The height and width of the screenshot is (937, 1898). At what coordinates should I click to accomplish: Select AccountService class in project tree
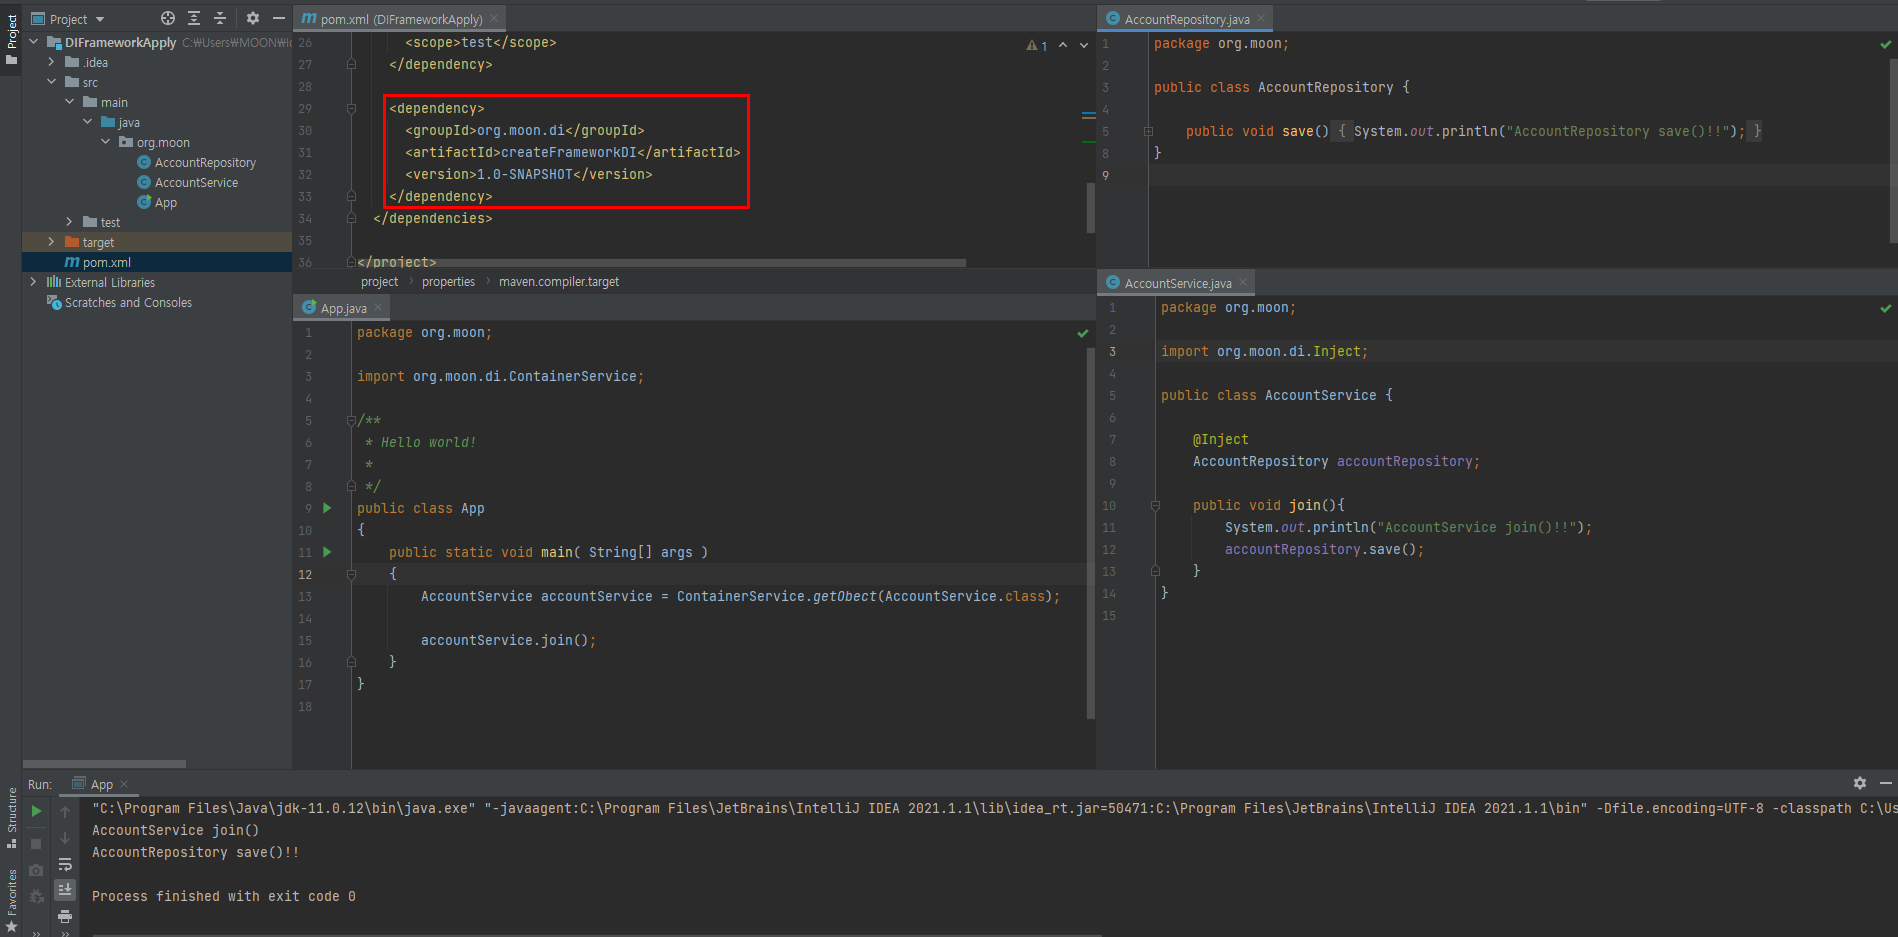point(196,182)
